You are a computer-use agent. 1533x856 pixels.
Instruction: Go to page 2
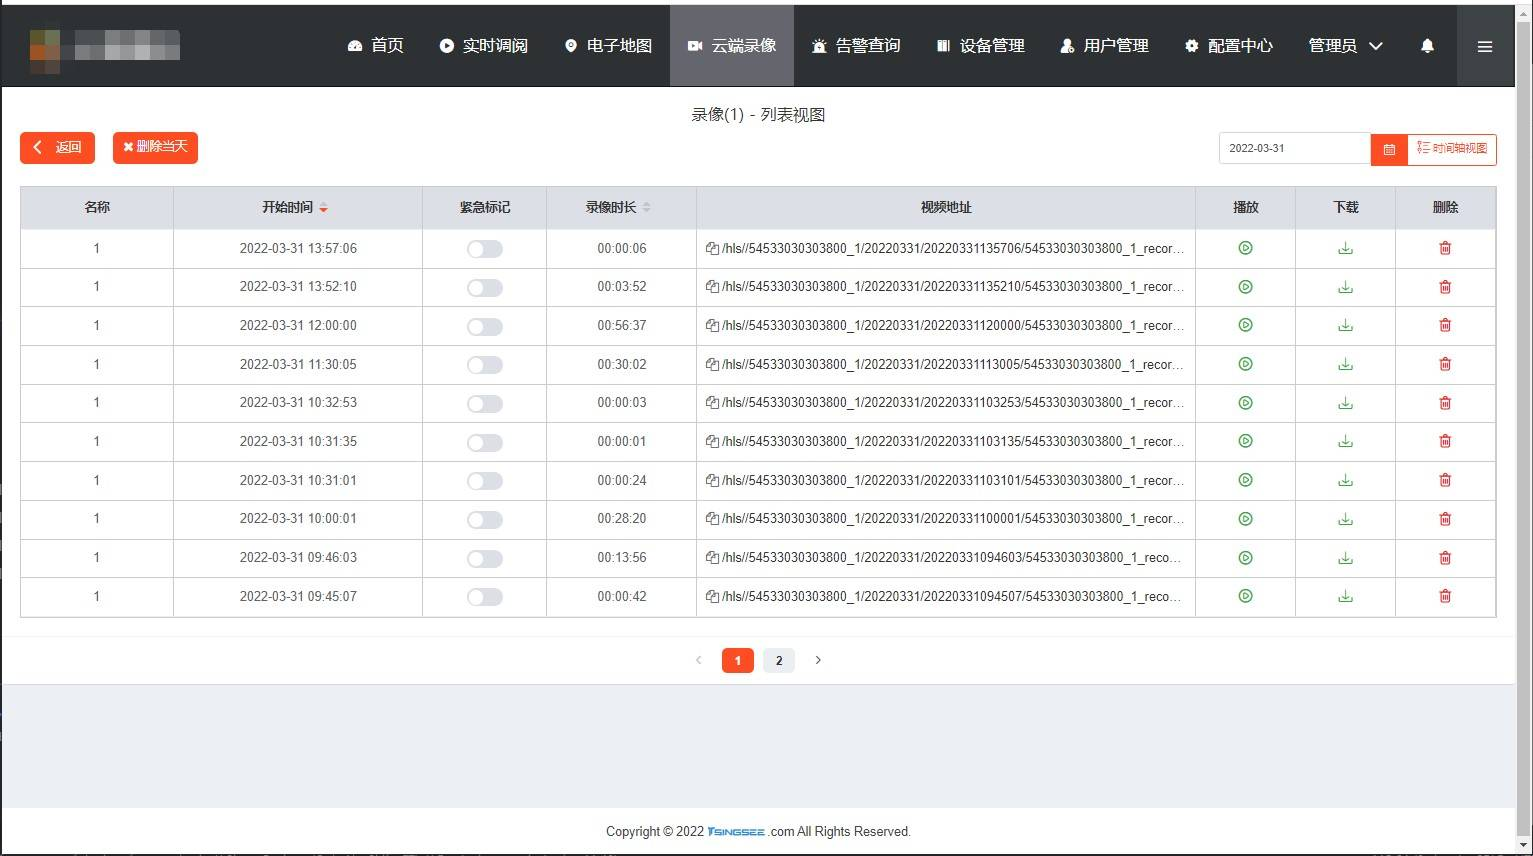pos(779,660)
